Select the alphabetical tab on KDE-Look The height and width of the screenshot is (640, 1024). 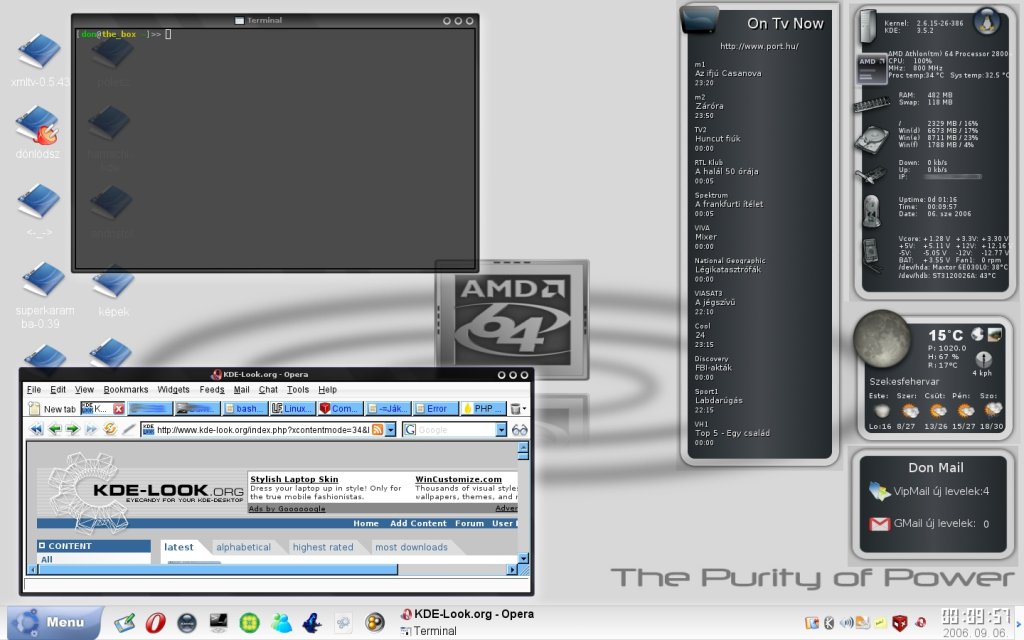point(243,547)
